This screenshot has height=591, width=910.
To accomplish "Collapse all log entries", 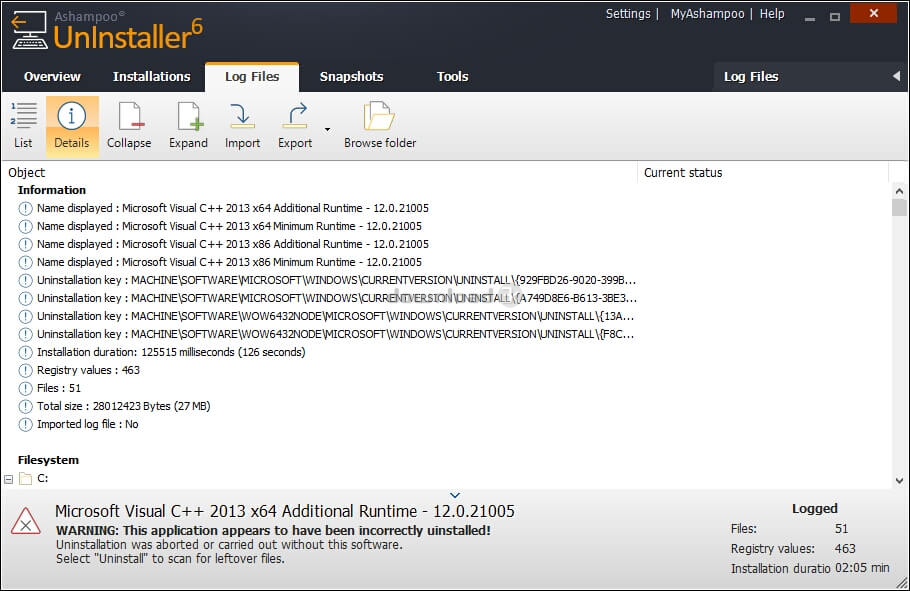I will point(129,125).
